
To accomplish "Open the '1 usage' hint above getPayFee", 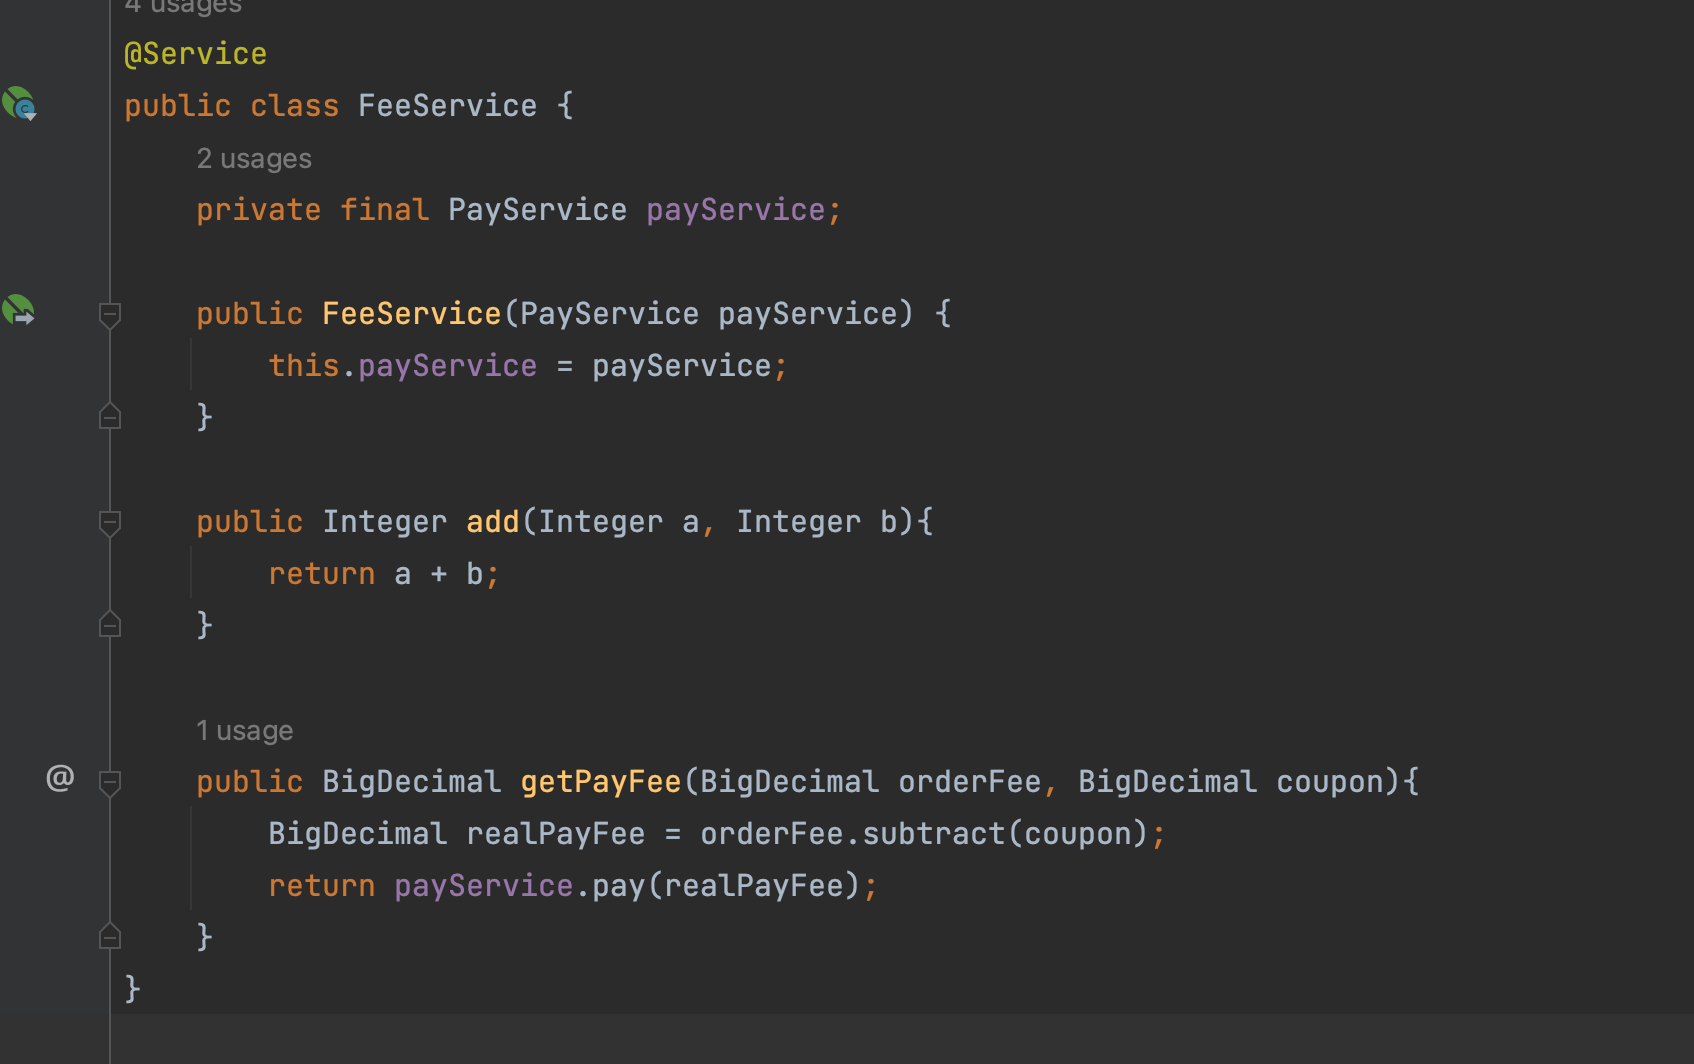I will pyautogui.click(x=244, y=731).
